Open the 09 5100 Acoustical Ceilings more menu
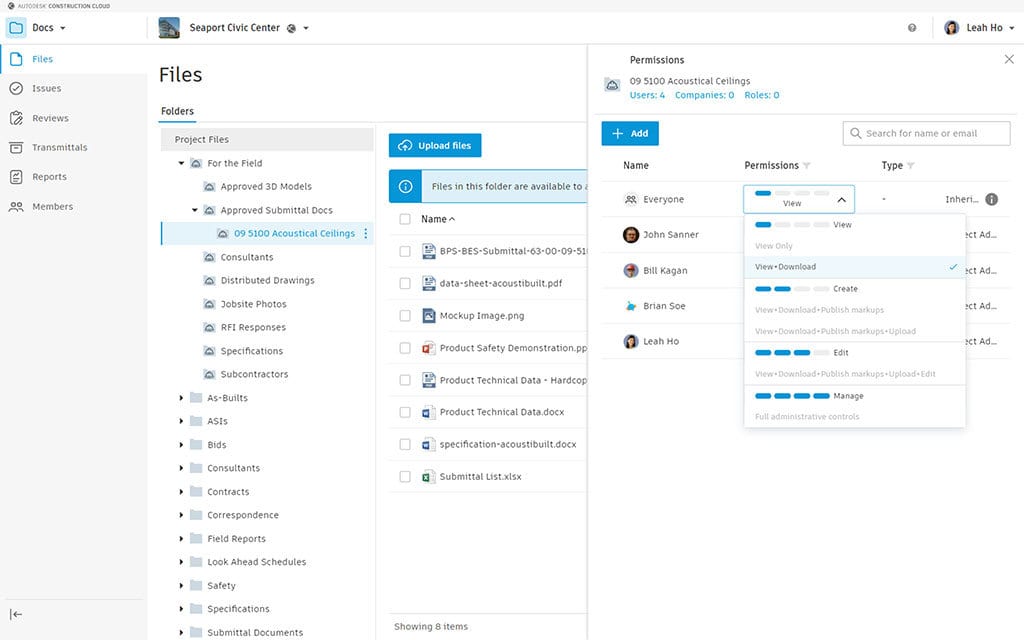The height and width of the screenshot is (640, 1024). 366,233
